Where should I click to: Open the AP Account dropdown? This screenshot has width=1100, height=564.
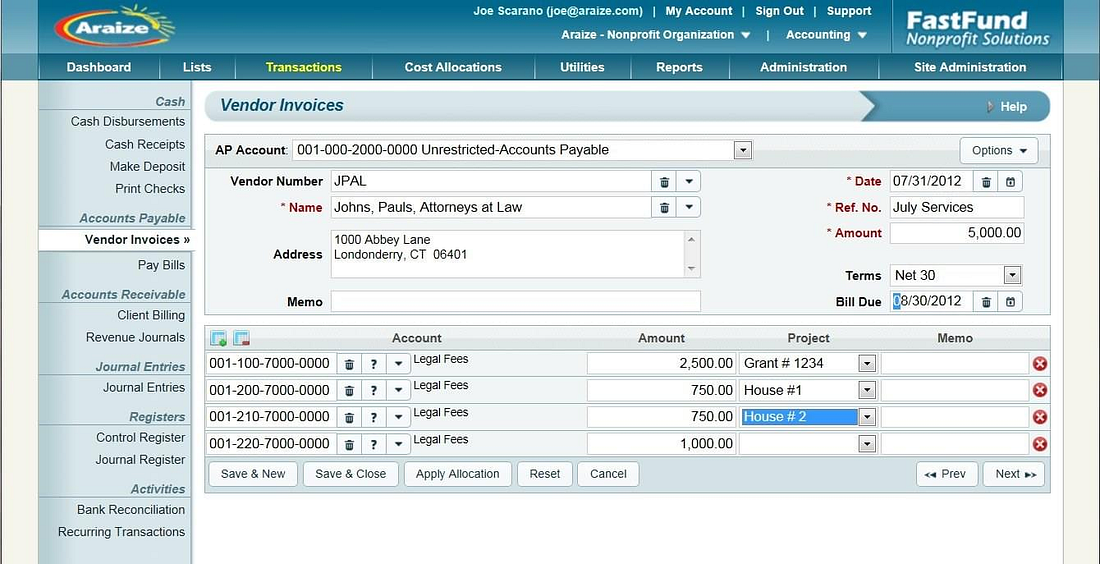pyautogui.click(x=742, y=150)
